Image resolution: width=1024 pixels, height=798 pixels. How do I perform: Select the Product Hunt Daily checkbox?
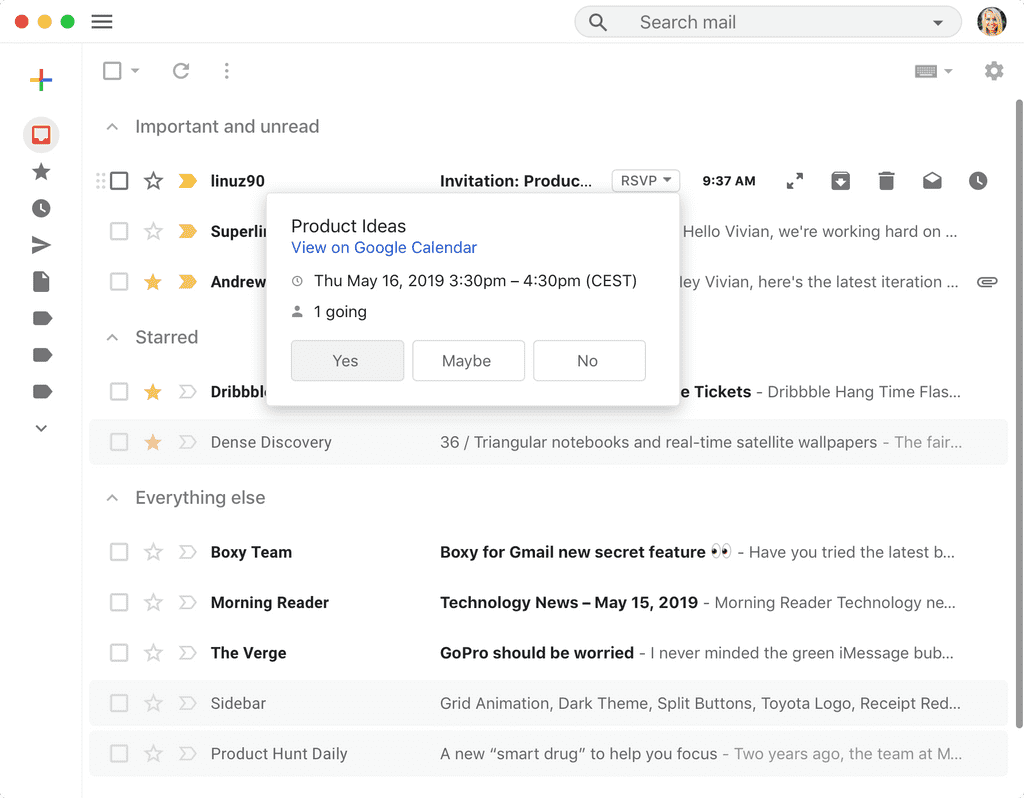pos(119,753)
